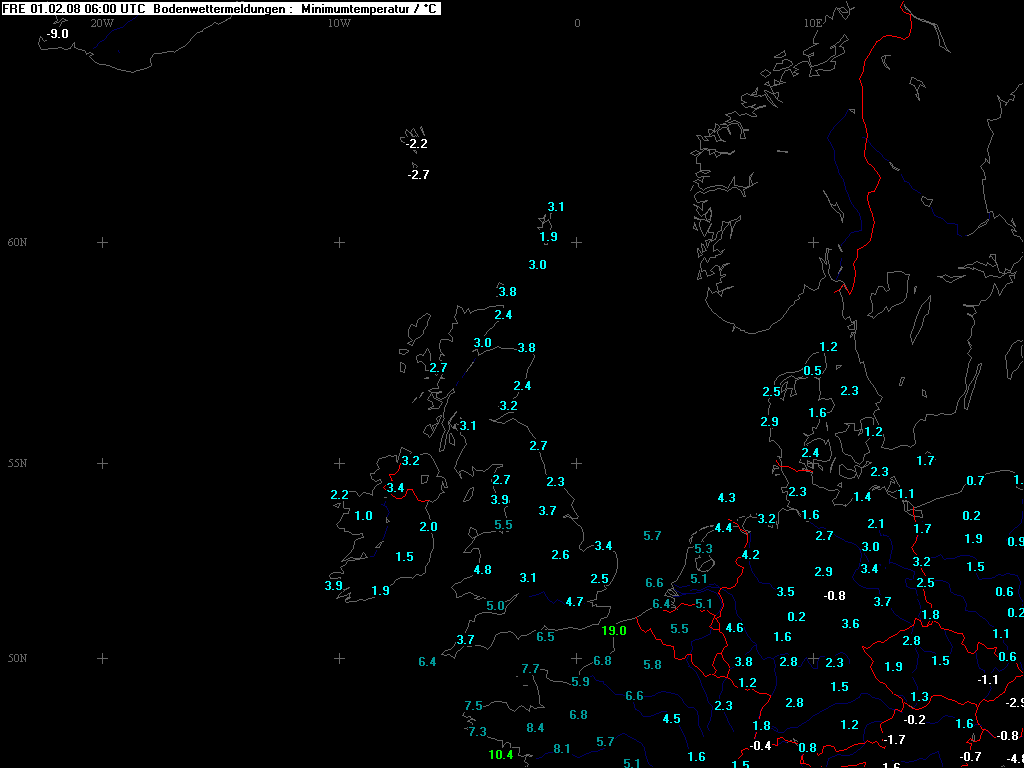Click the white -1.1 temperature reading
1024x768 pixels.
pyautogui.click(x=988, y=680)
